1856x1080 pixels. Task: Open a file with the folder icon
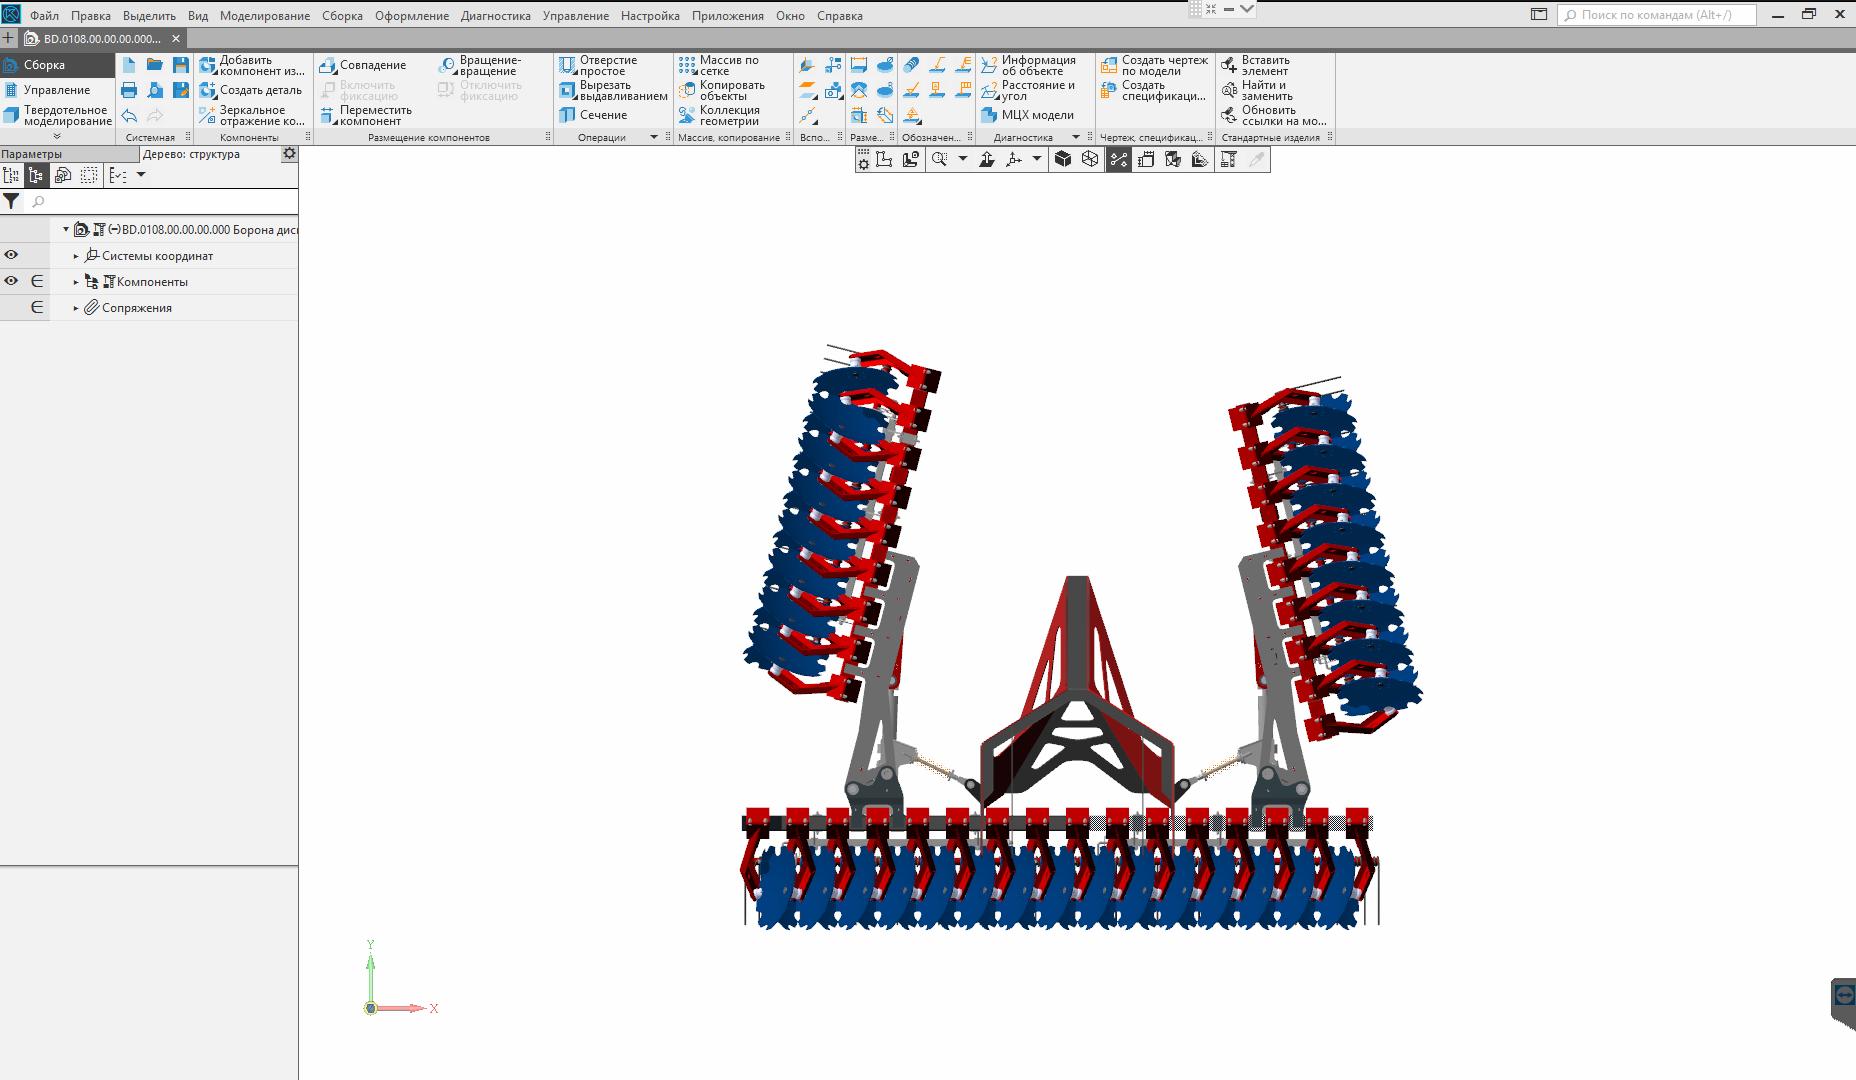[x=154, y=65]
